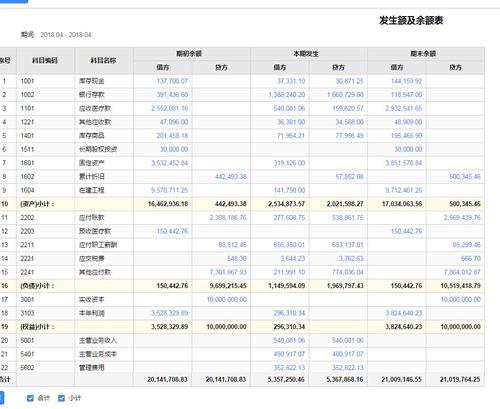Open the 37,331.10 debit amount link
Image resolution: width=500 pixels, height=409 pixels.
[291, 81]
